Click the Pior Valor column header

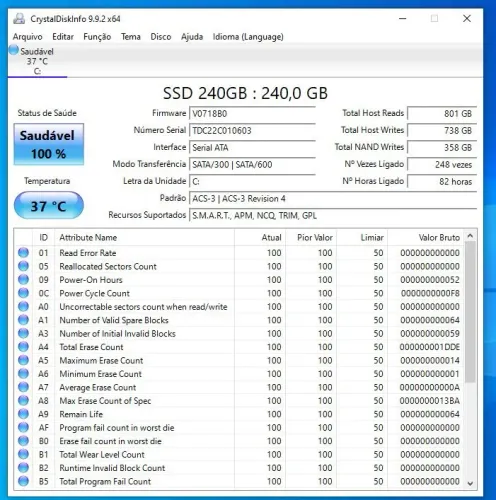pyautogui.click(x=311, y=238)
